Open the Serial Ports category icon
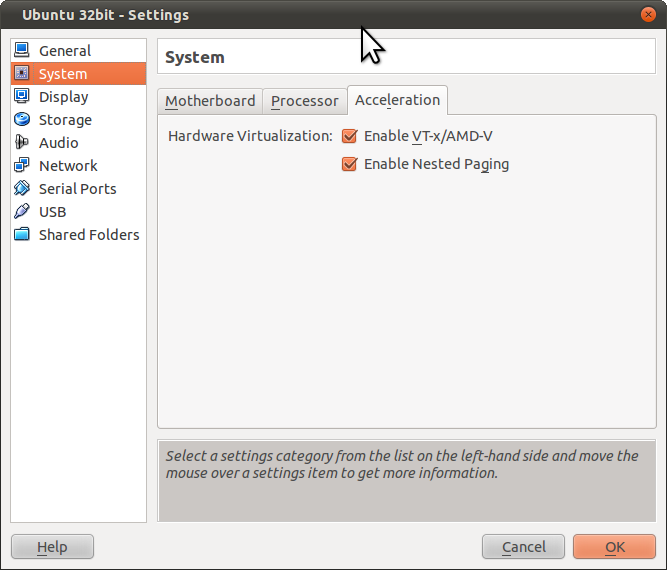 coord(22,189)
